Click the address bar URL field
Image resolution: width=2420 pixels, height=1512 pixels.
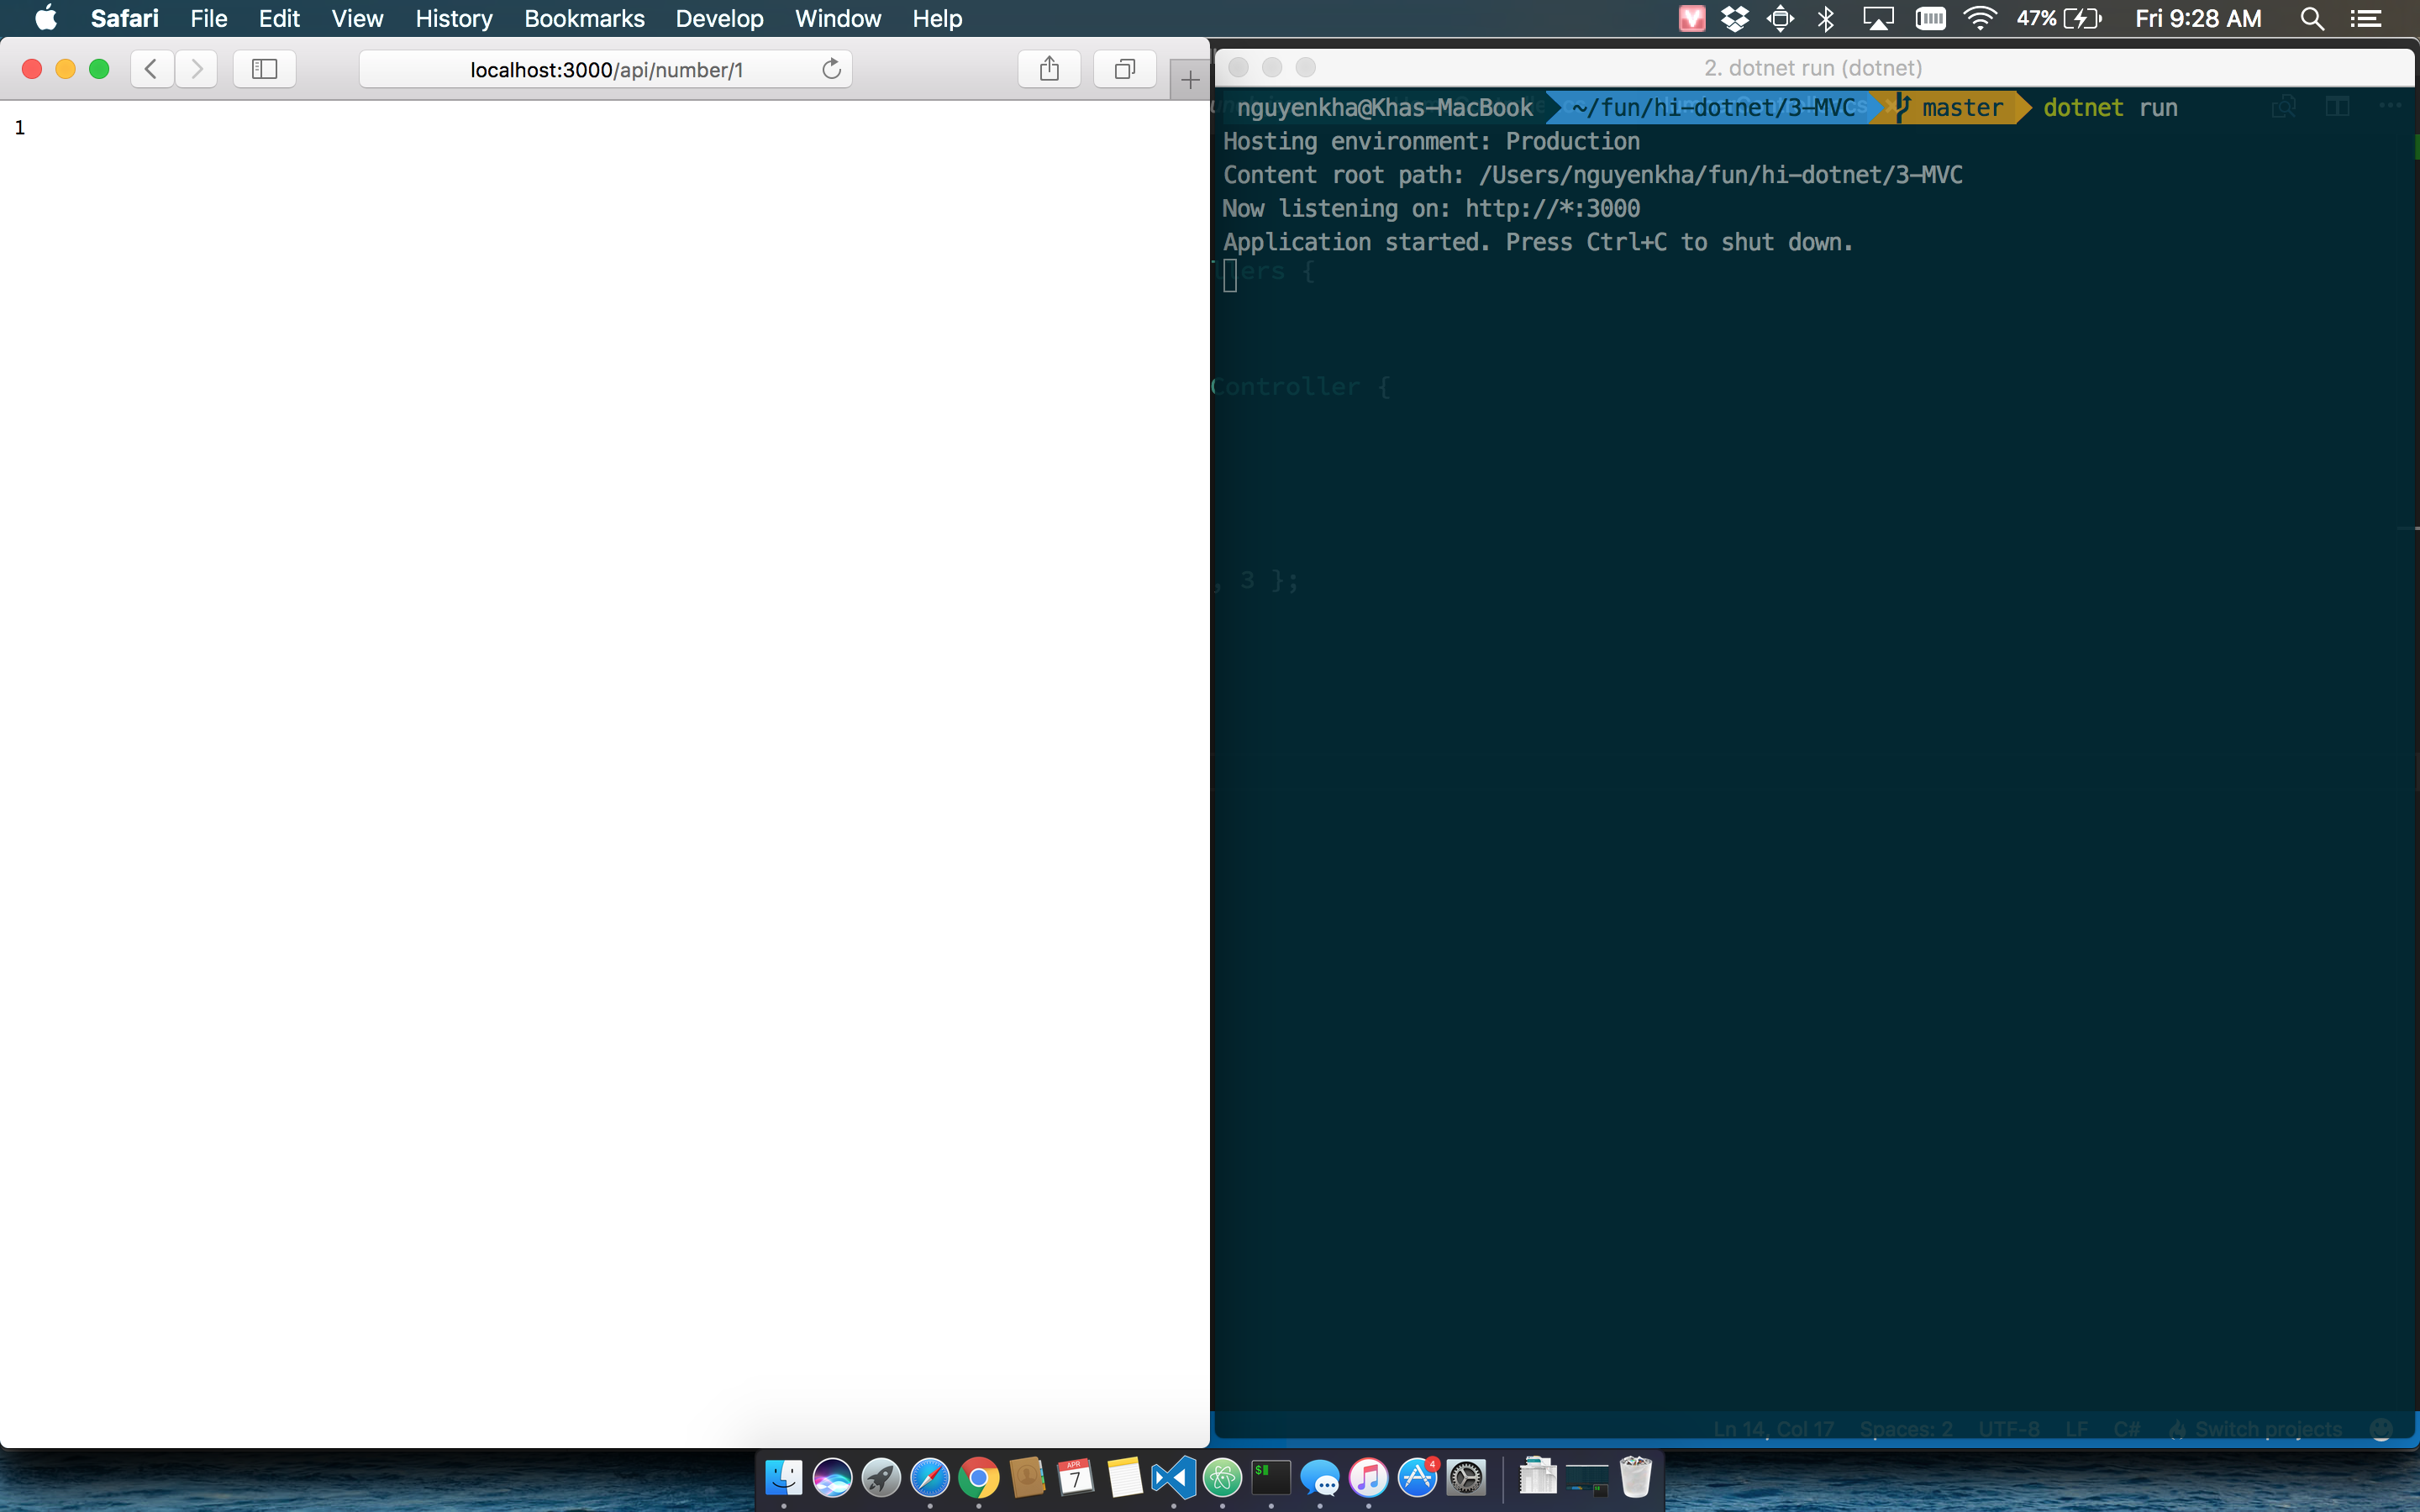tap(608, 70)
